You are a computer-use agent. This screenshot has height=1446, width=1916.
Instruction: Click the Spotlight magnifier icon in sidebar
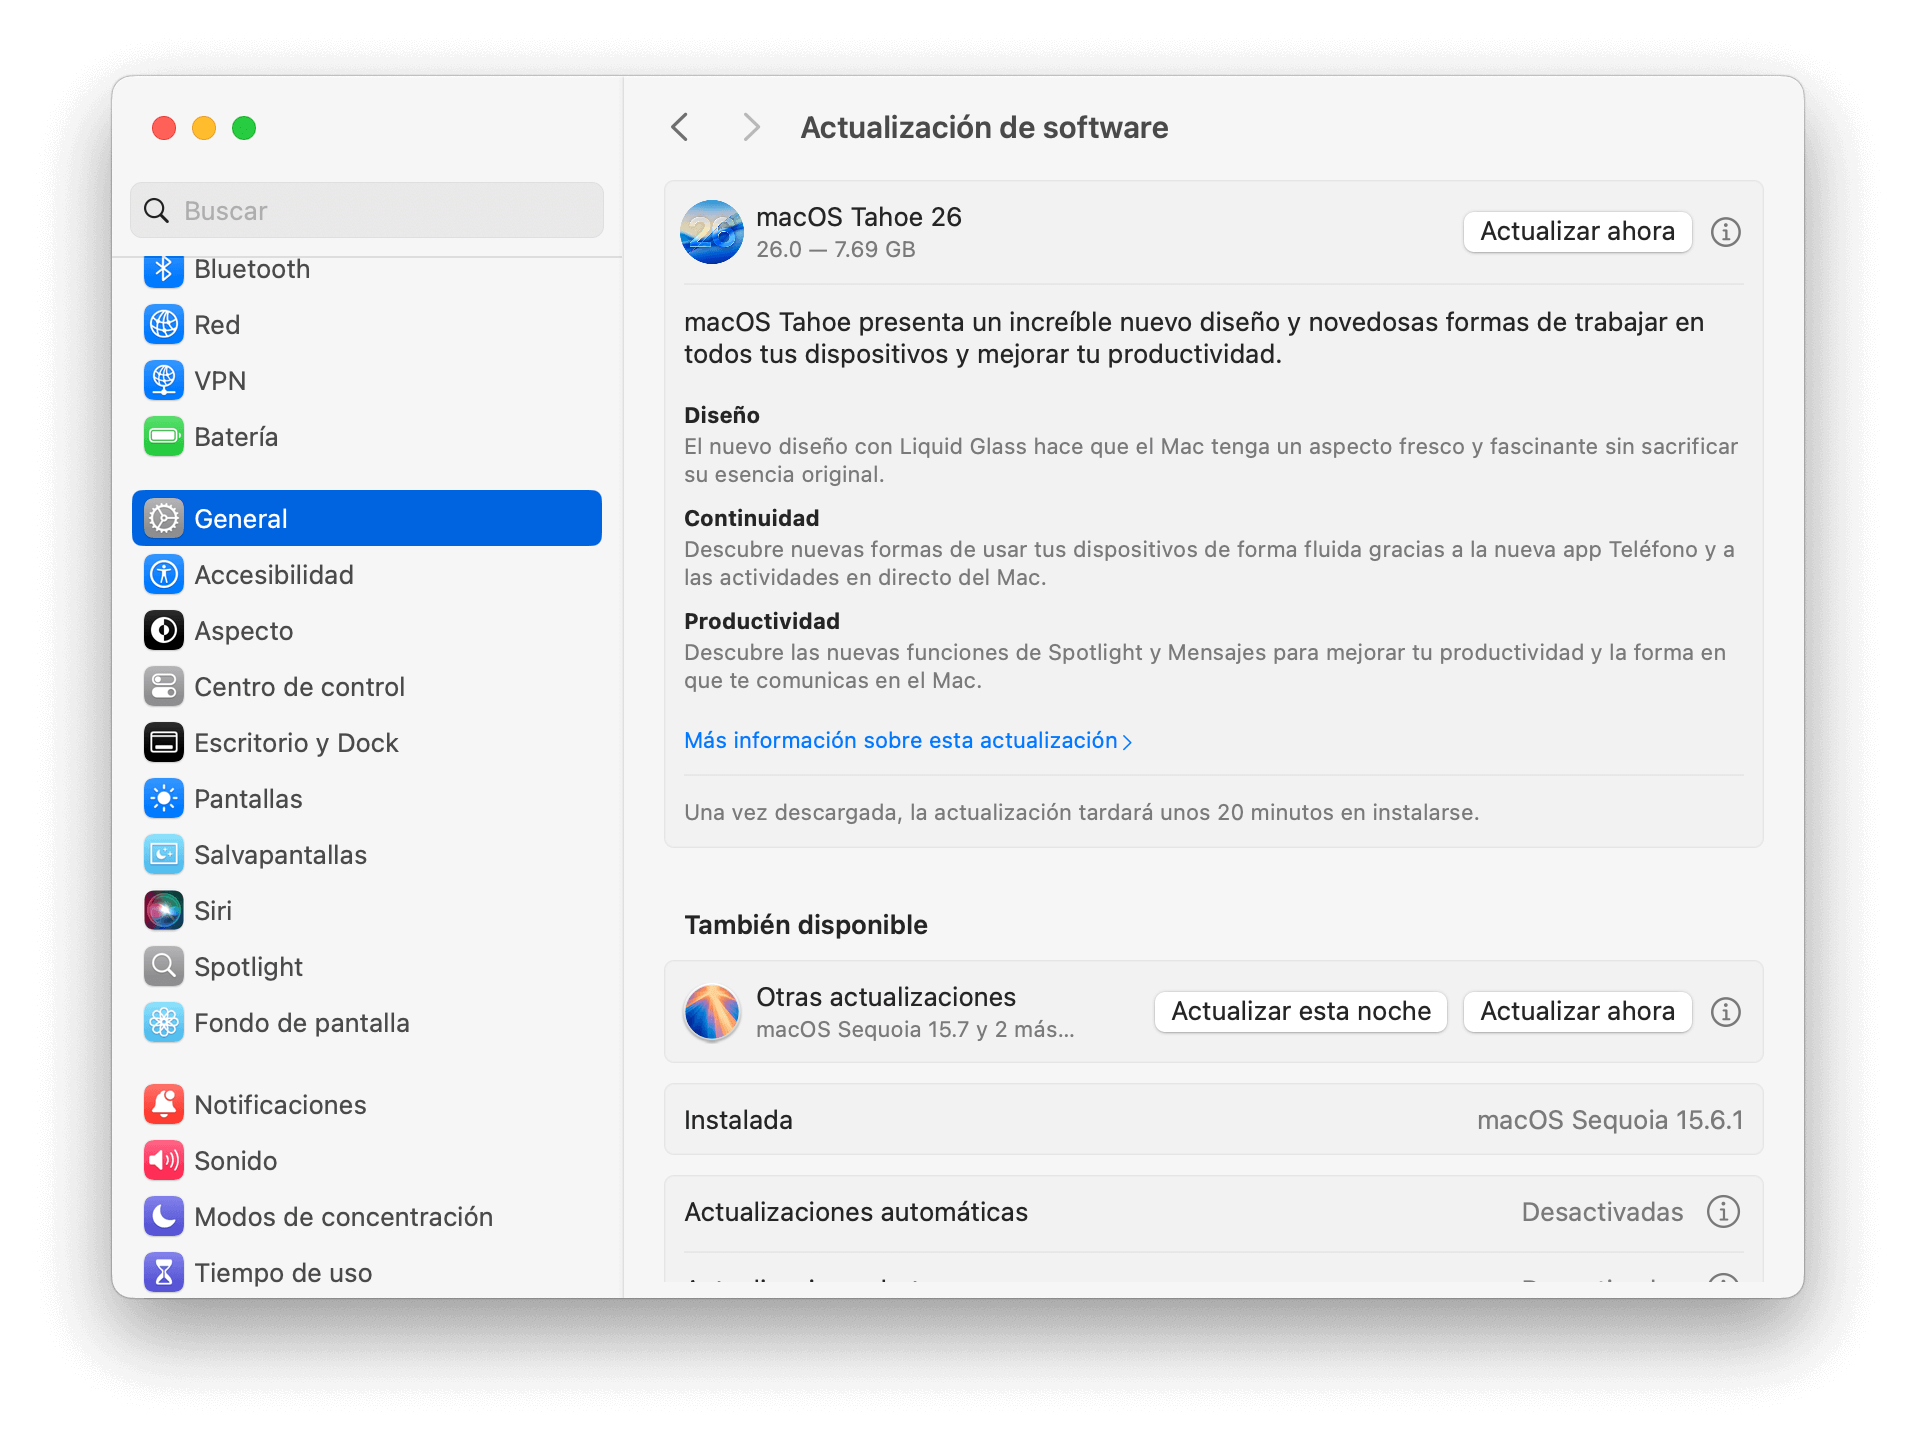[164, 967]
